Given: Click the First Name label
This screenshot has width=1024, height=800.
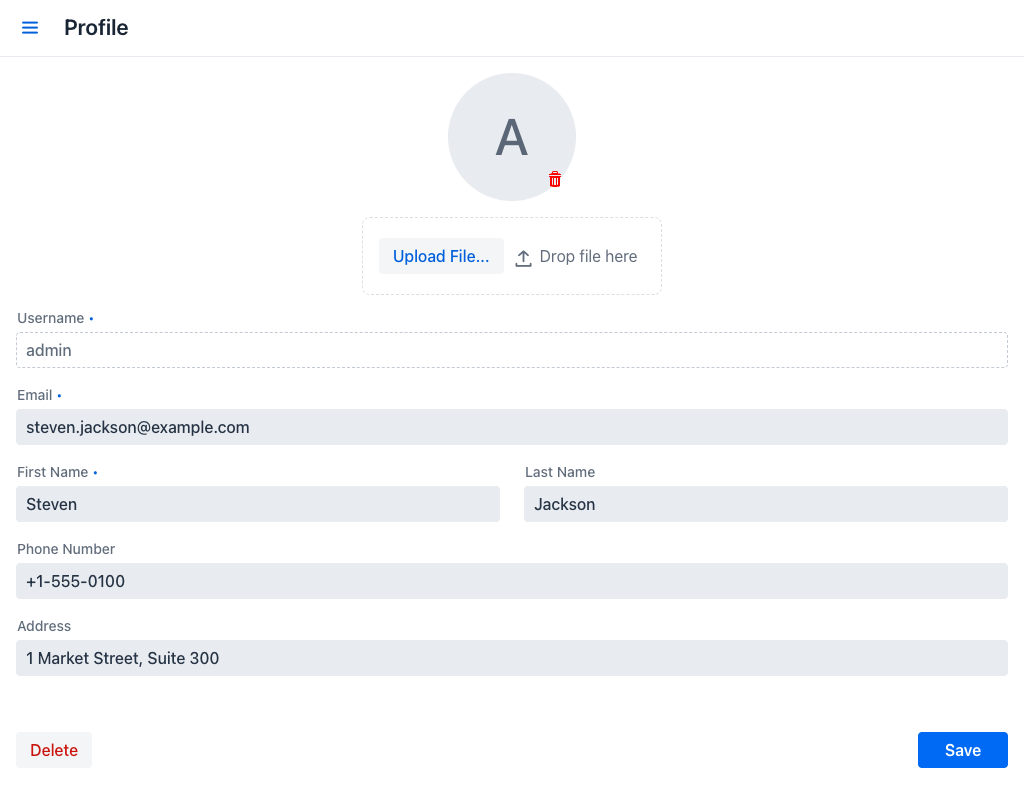Looking at the screenshot, I should (x=52, y=472).
